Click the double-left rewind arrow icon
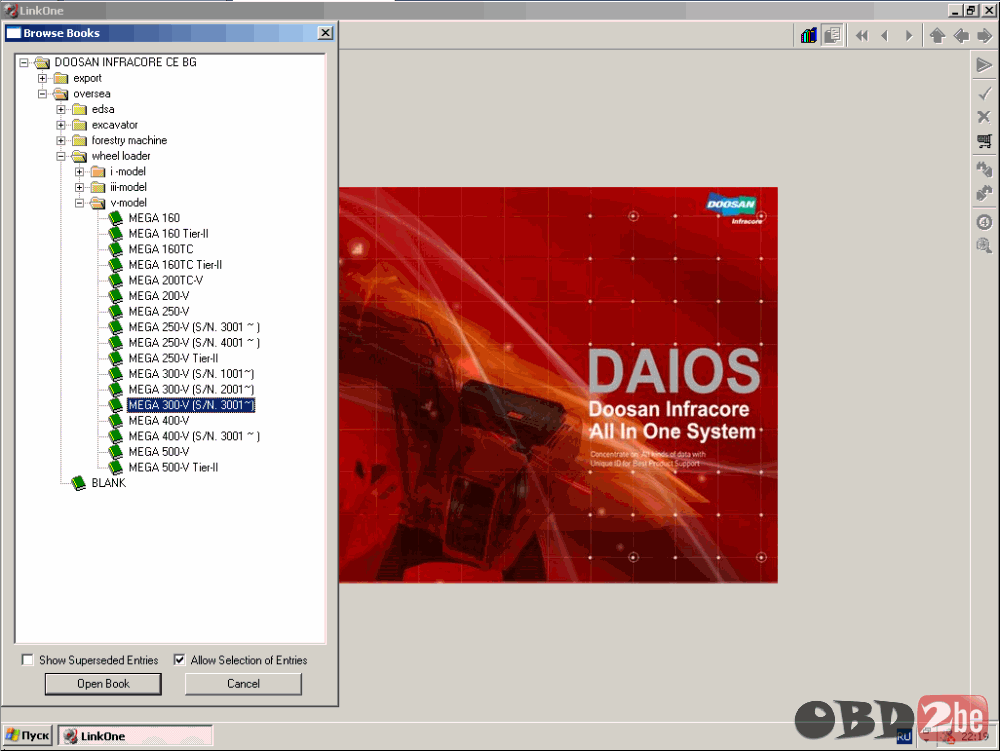 862,36
